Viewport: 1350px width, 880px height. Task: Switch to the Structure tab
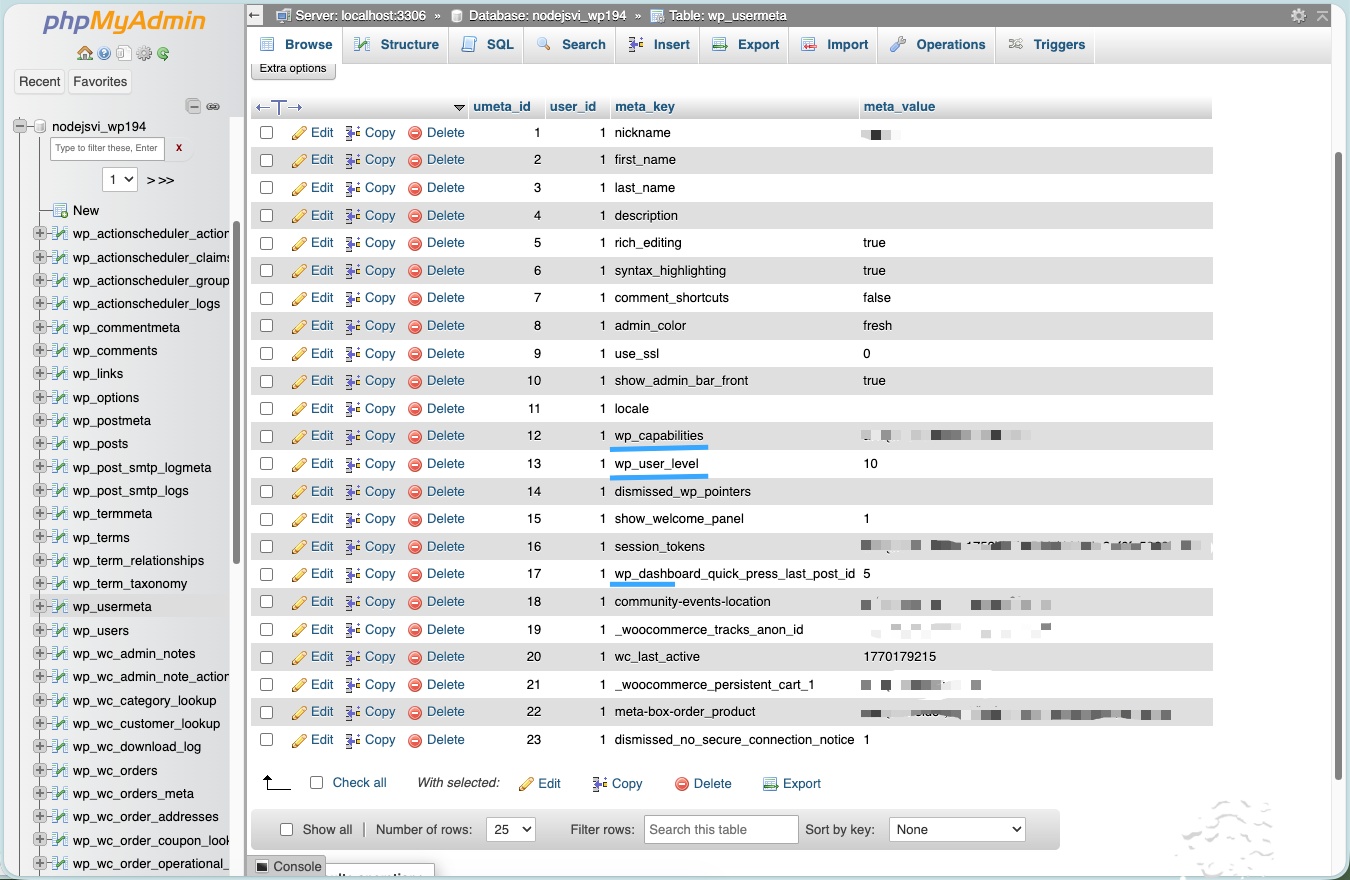coord(397,45)
